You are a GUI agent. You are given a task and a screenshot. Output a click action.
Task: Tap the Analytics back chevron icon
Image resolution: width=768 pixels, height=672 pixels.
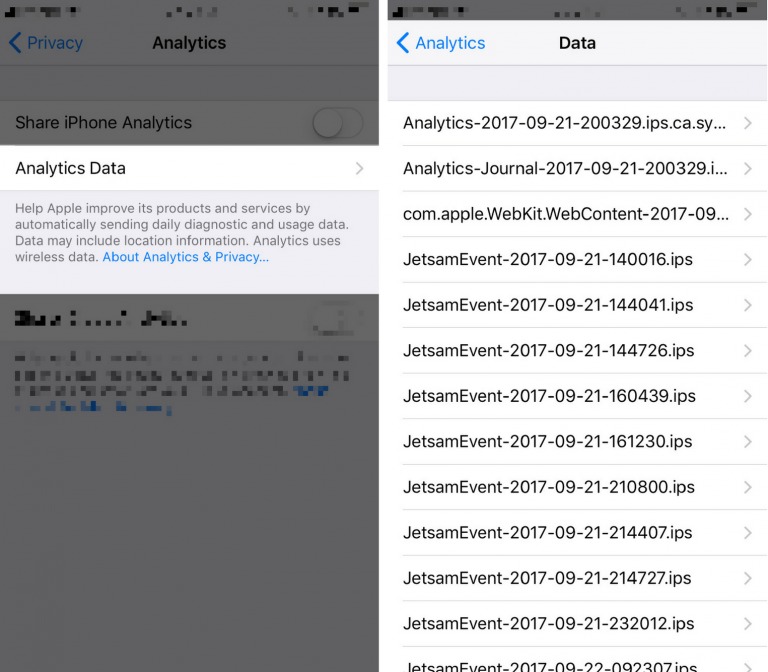(403, 43)
